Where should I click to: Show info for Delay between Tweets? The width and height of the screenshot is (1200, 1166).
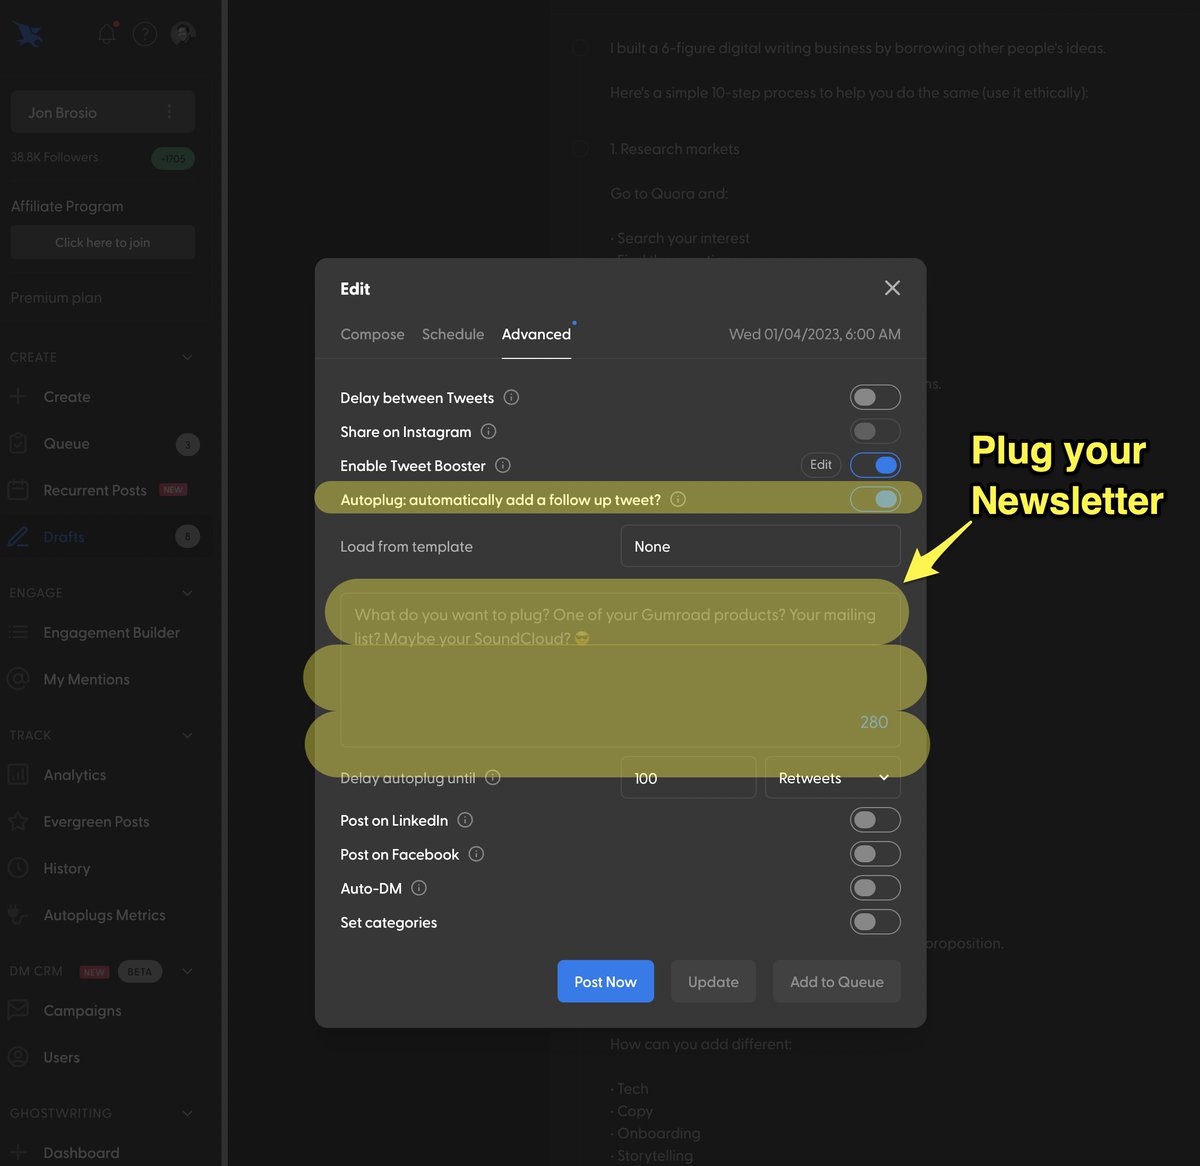[511, 397]
